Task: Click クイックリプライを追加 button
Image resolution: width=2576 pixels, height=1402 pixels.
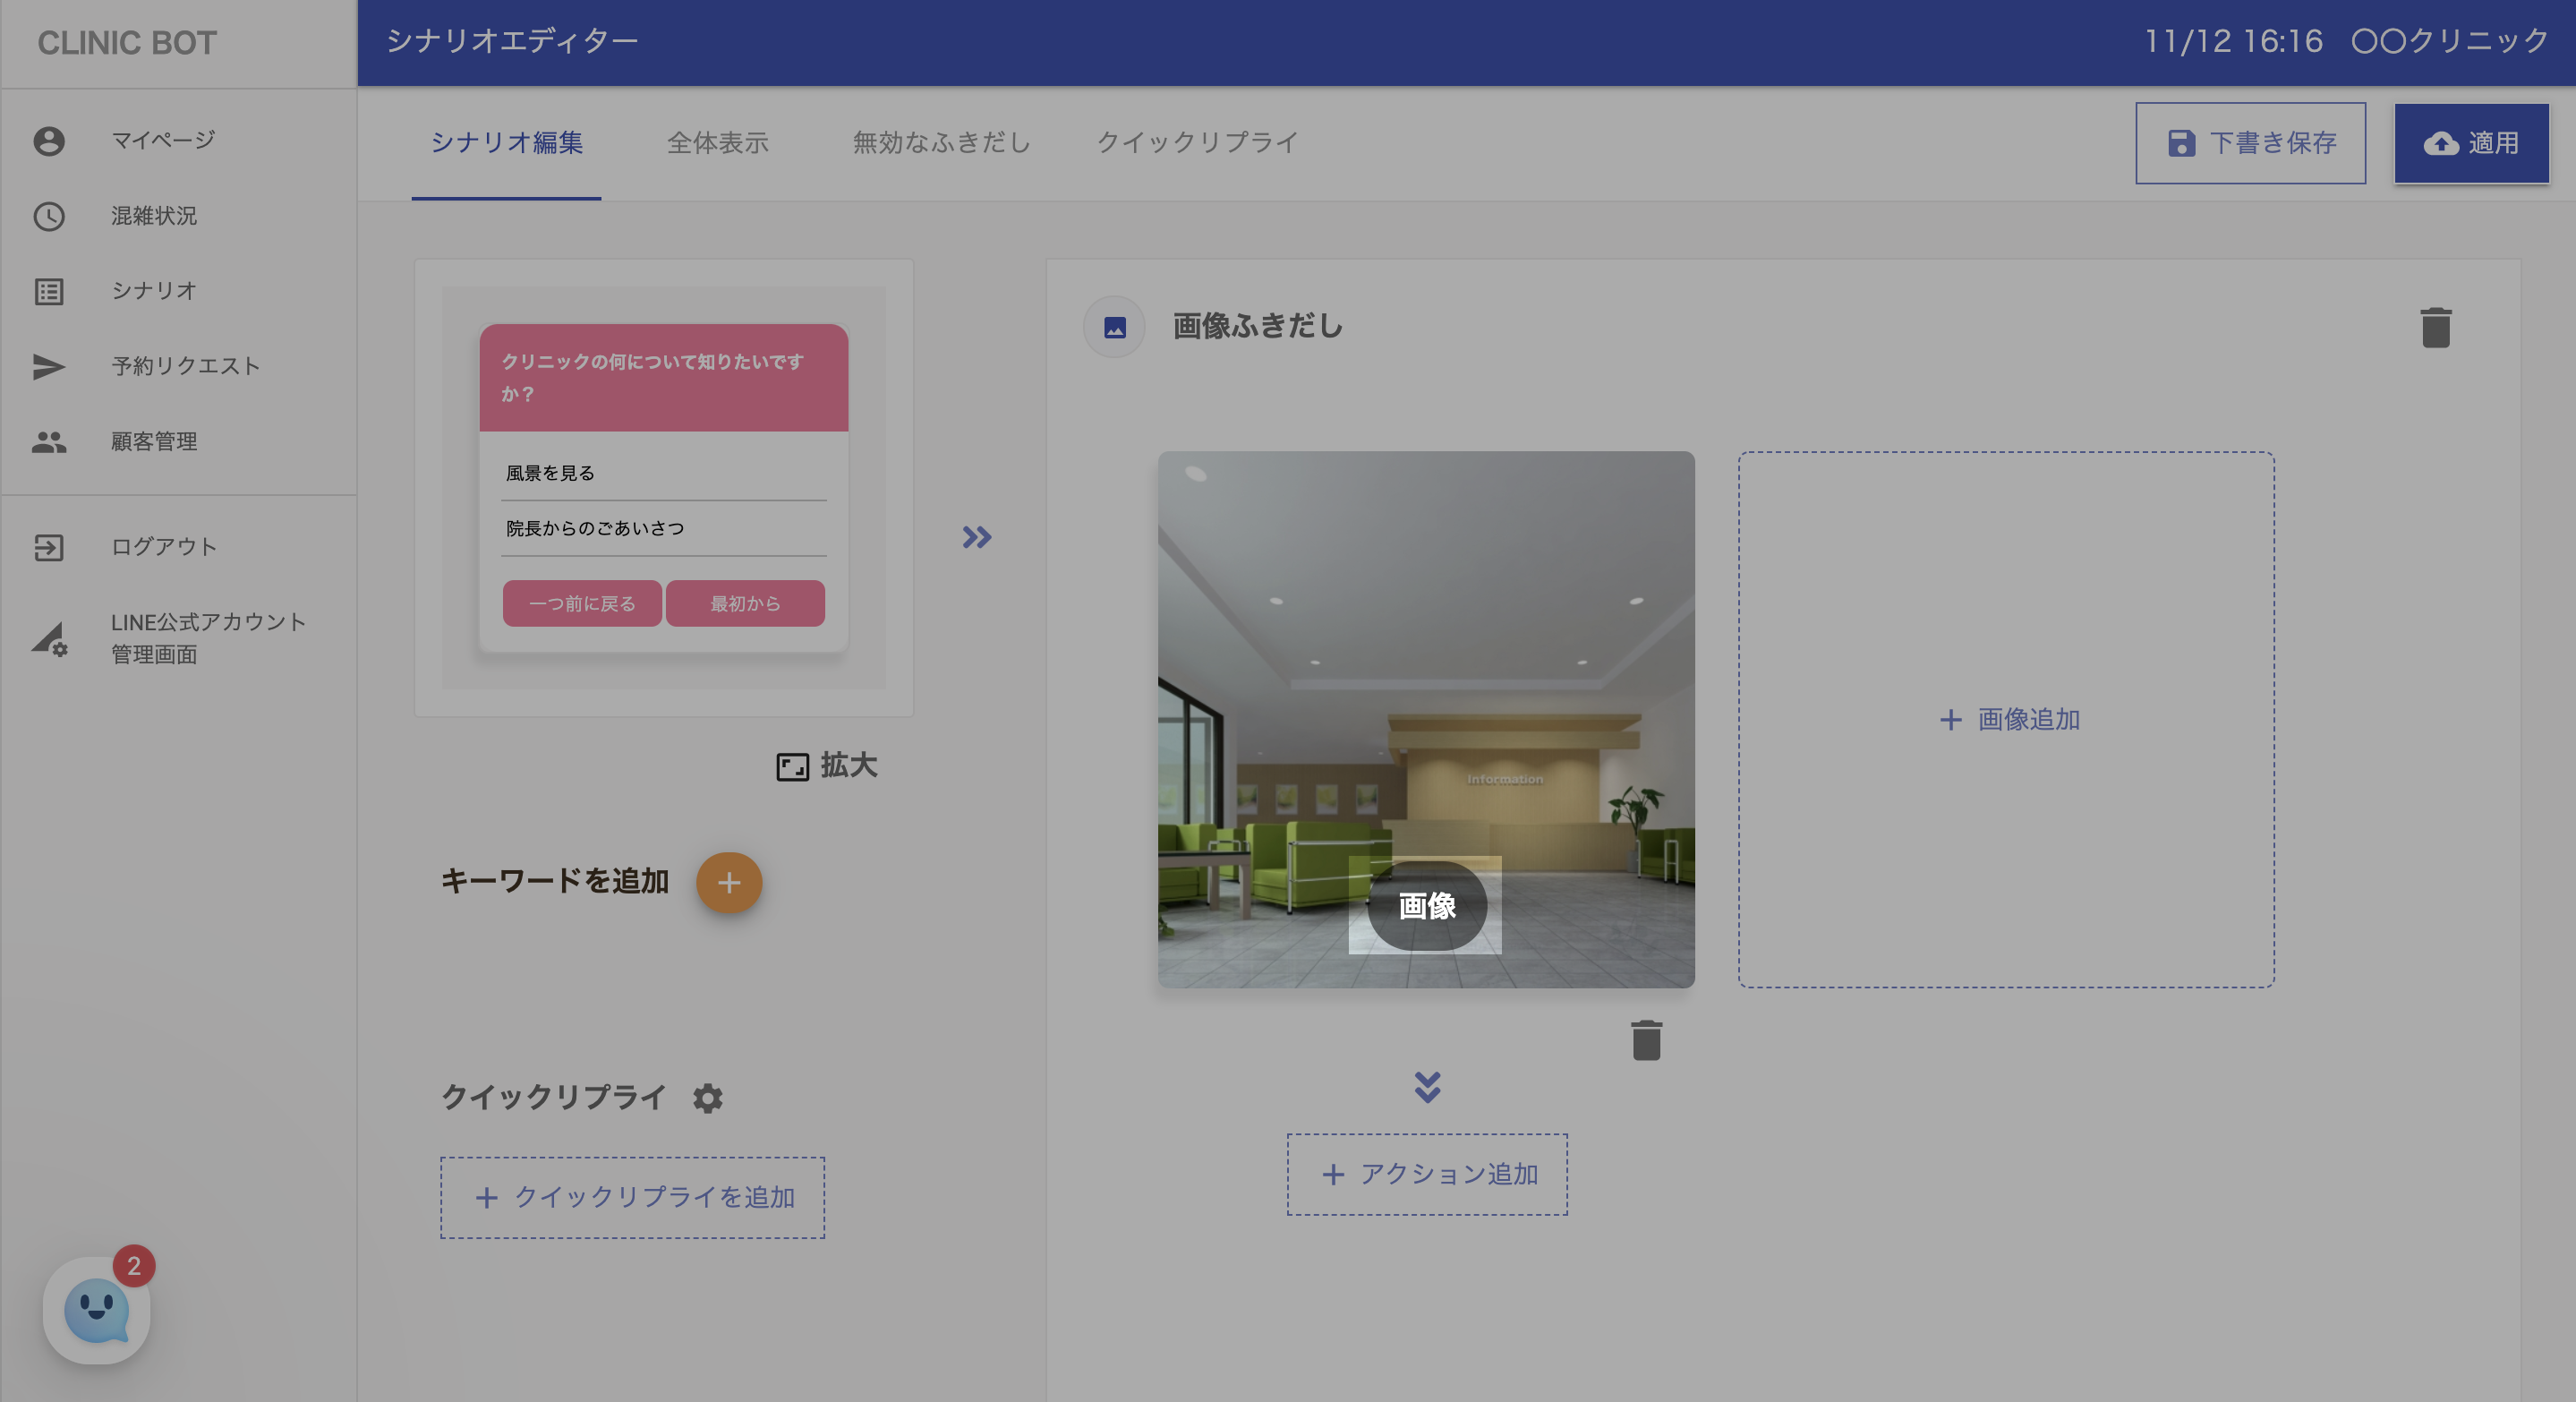Action: (632, 1197)
